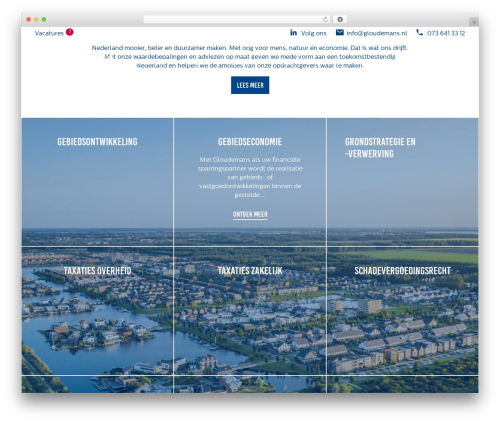500x423 pixels.
Task: Click intro paragraph starting 'Nederland mooier'
Action: (x=250, y=57)
